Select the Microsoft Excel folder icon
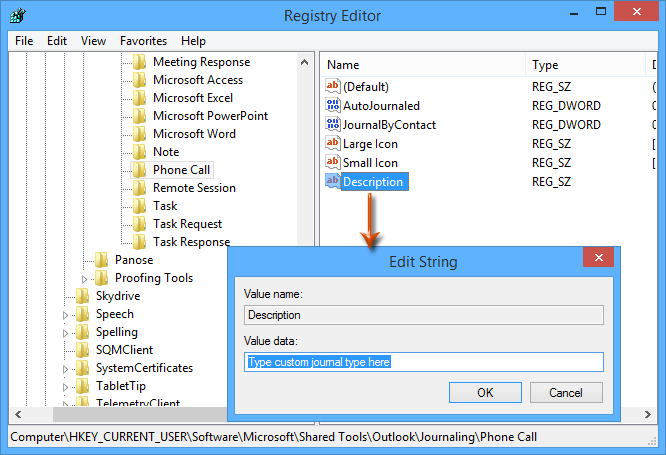 139,98
